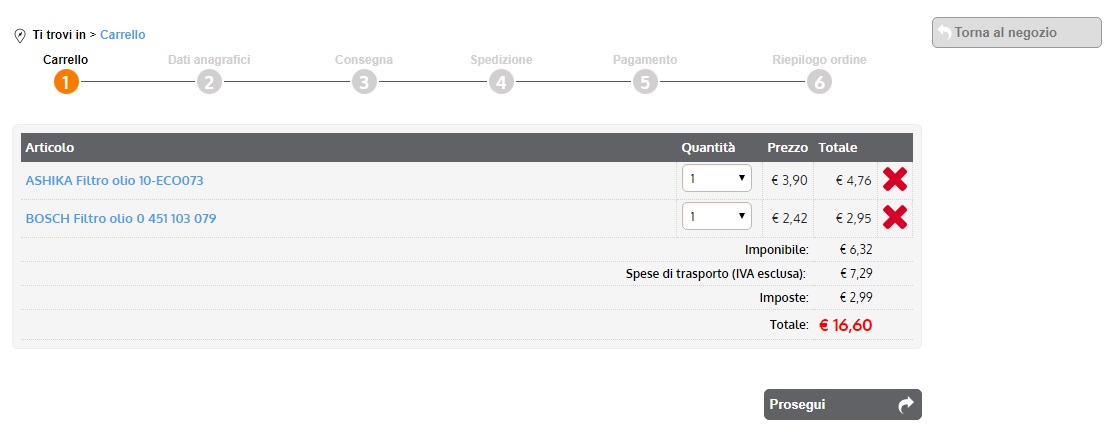Click Torna al negozio button

(x=1016, y=32)
